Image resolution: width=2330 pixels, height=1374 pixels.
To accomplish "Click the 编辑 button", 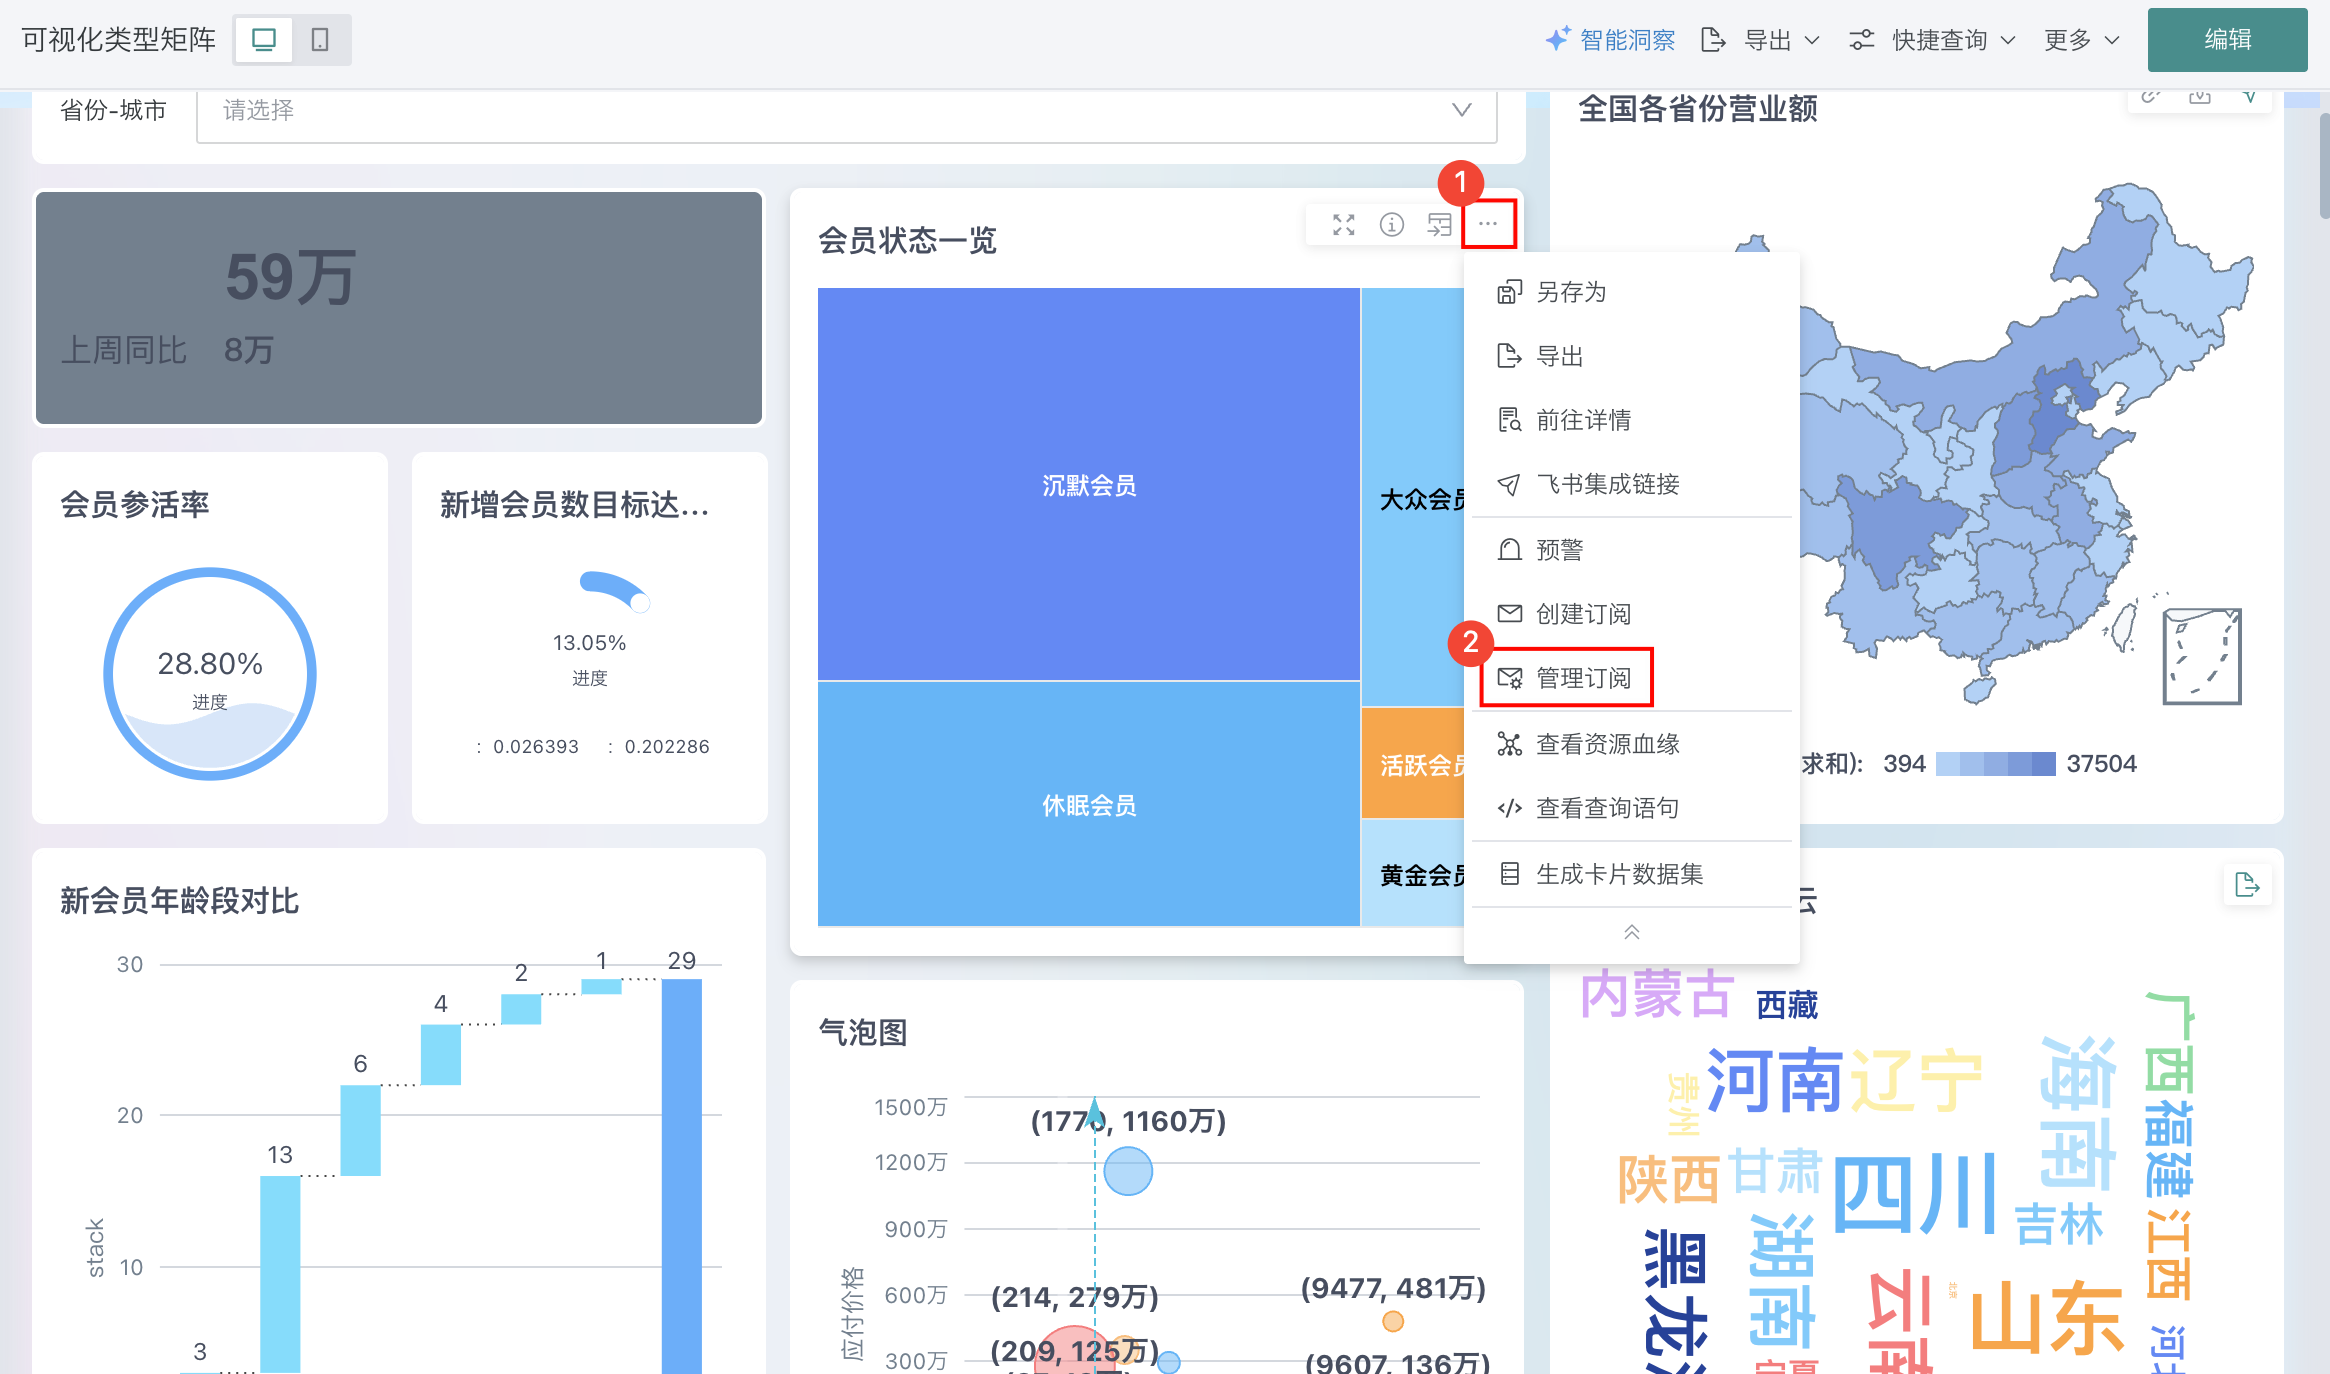I will click(2227, 40).
